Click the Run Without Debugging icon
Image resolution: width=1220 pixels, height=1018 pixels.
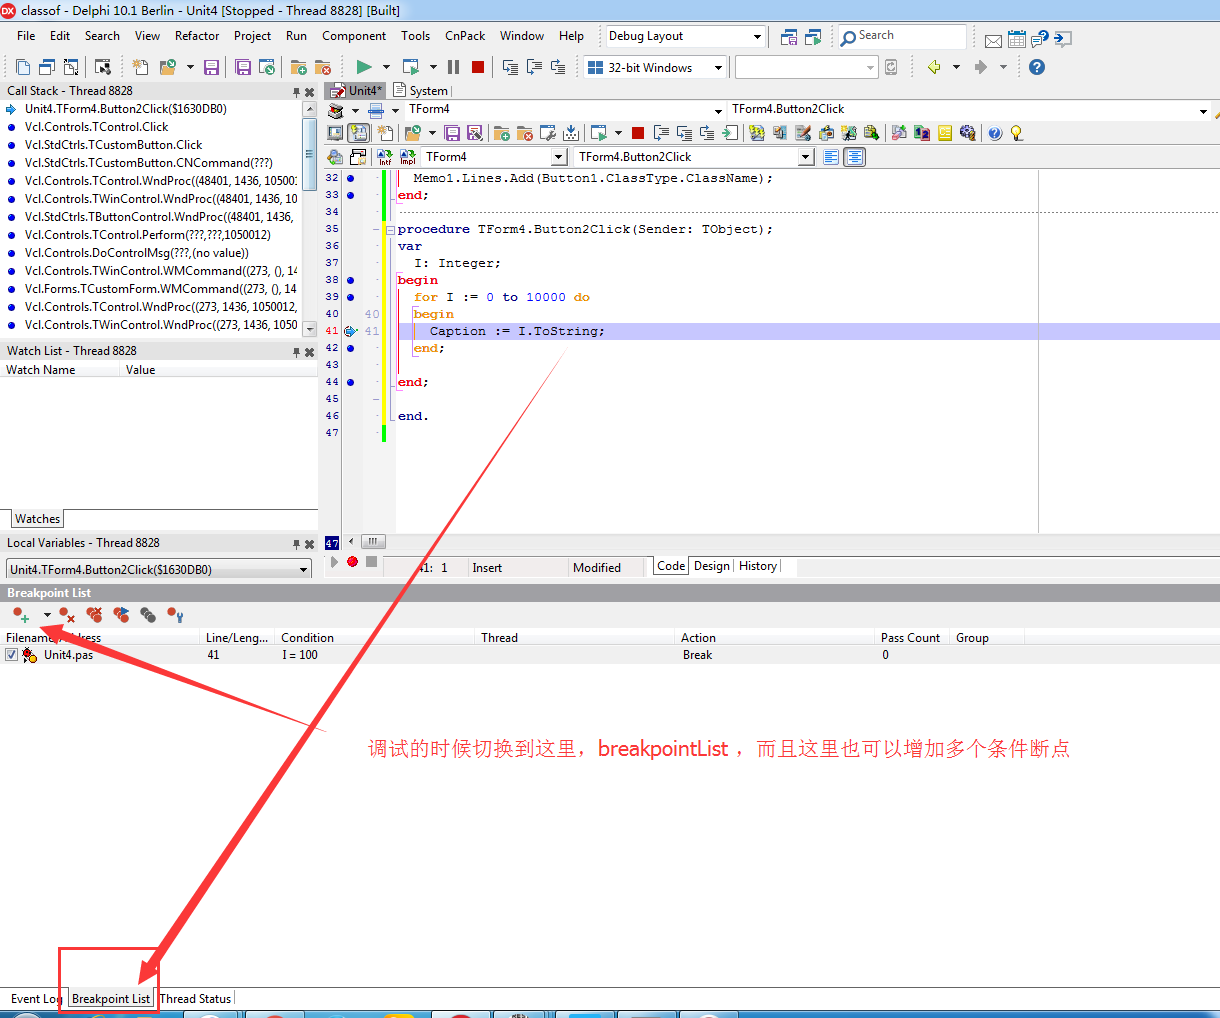coord(410,67)
